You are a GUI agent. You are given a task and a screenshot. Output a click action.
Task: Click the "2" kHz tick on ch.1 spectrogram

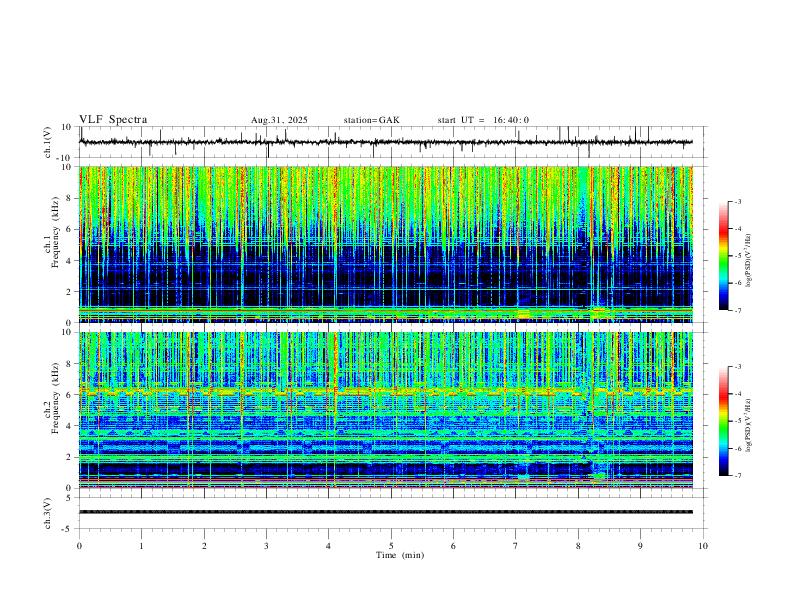coord(70,292)
